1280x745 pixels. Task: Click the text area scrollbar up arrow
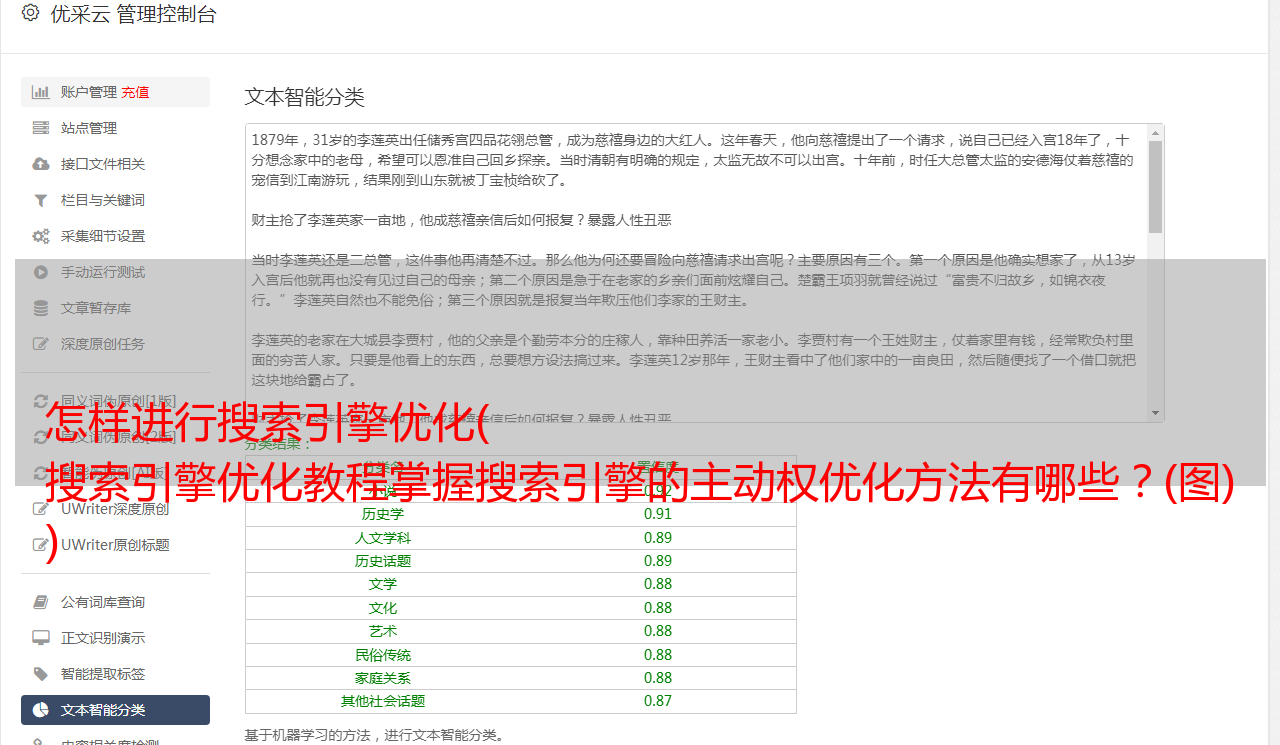tap(1155, 132)
